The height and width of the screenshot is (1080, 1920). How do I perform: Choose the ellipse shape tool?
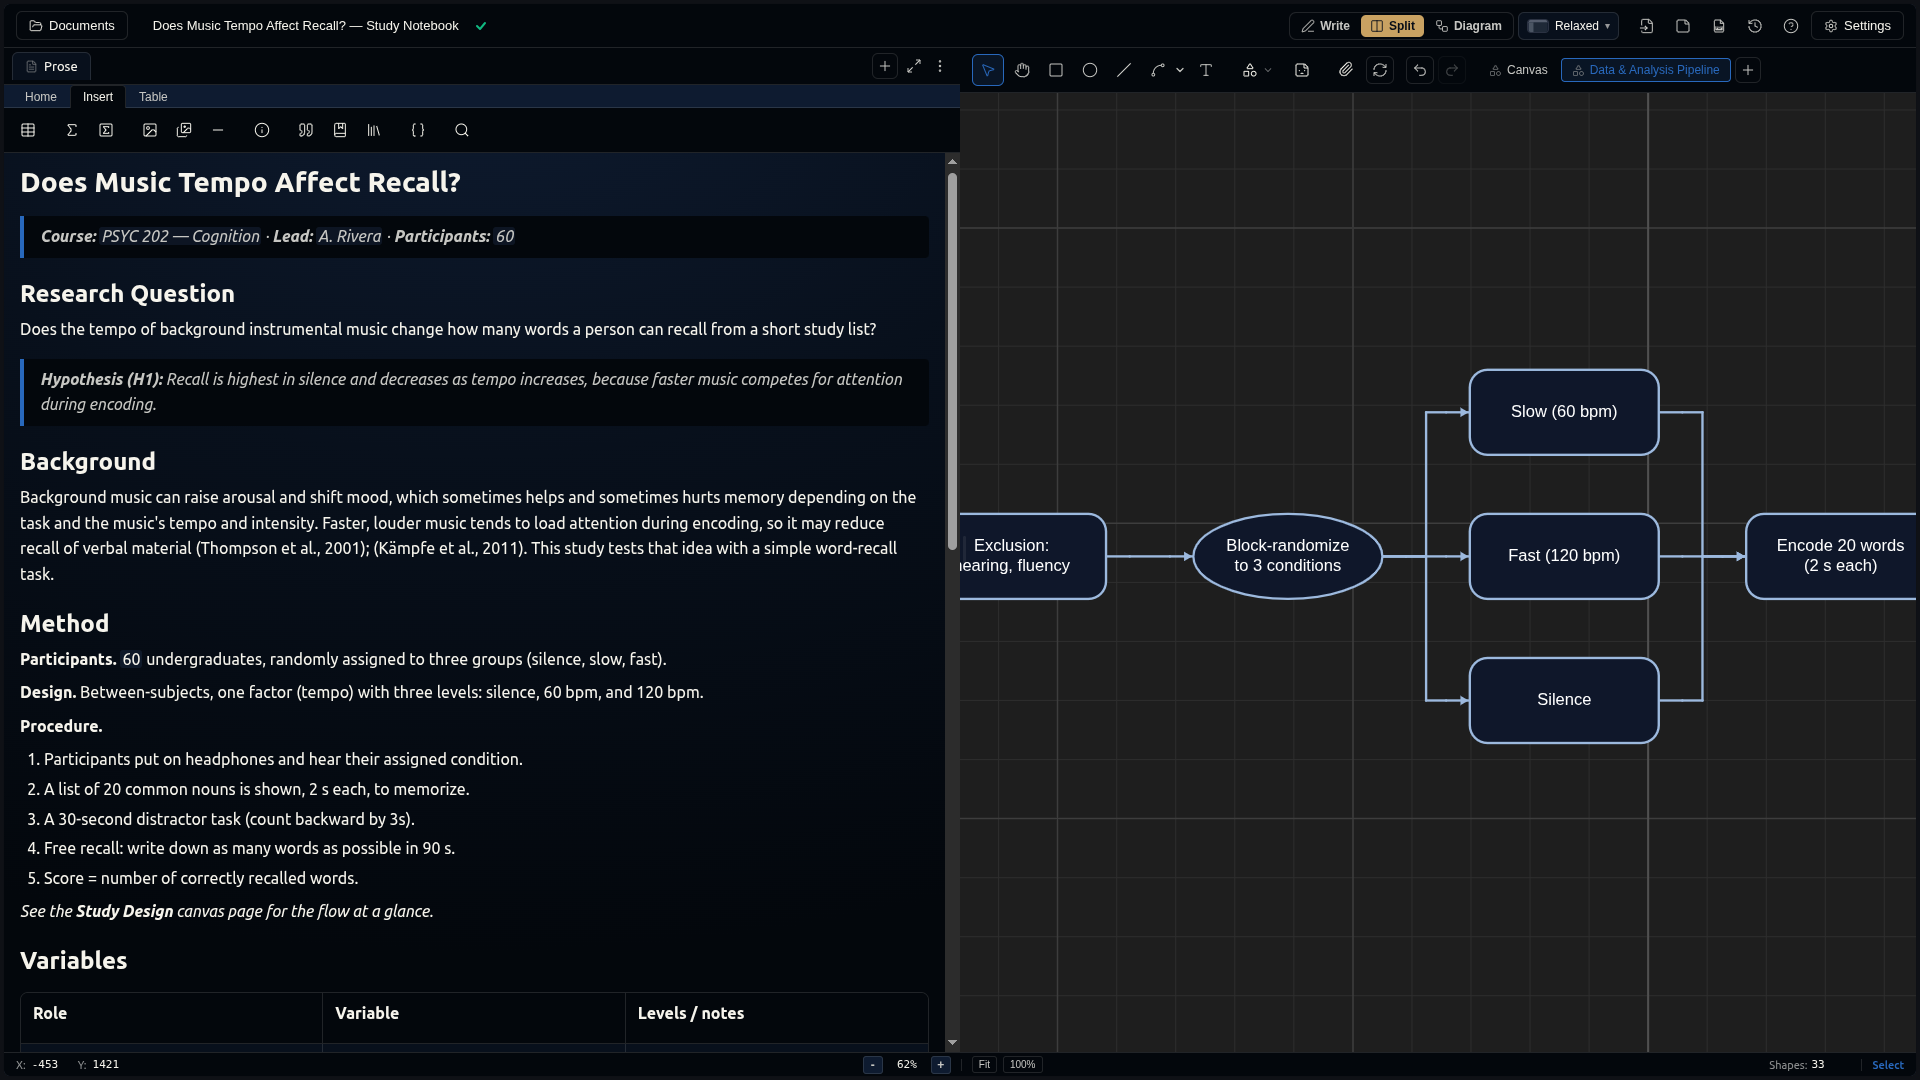click(1090, 70)
